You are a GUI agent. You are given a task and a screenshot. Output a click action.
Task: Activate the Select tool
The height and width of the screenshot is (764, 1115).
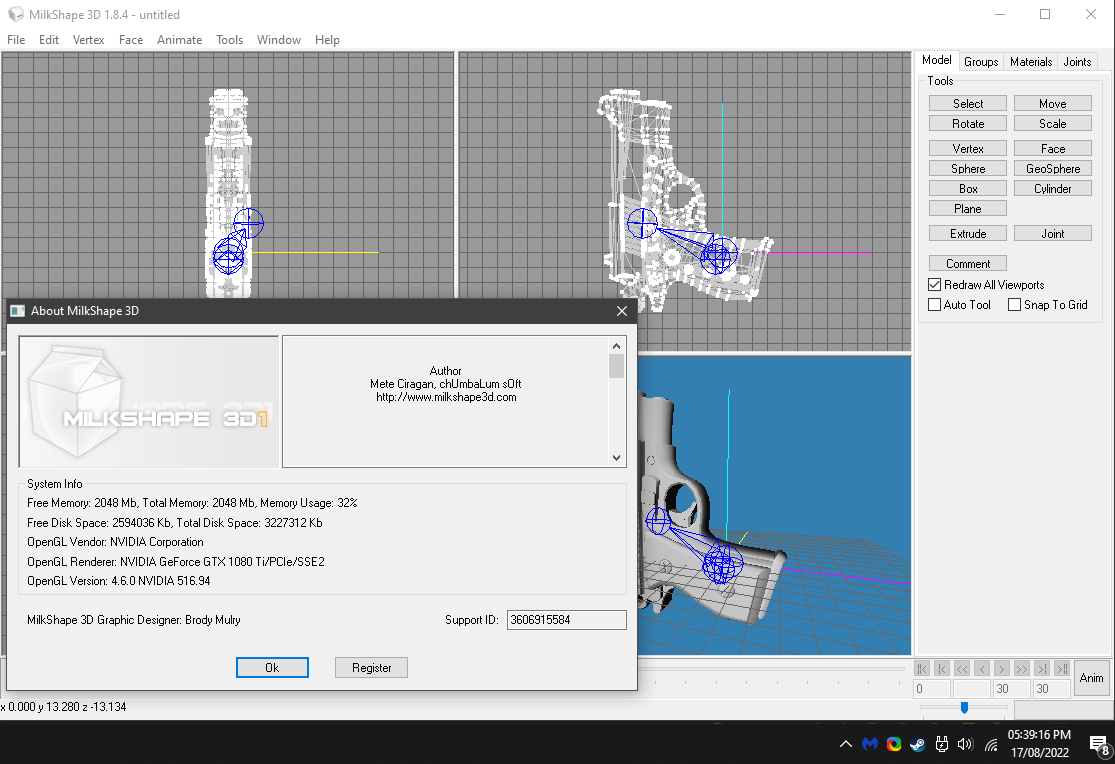(968, 103)
